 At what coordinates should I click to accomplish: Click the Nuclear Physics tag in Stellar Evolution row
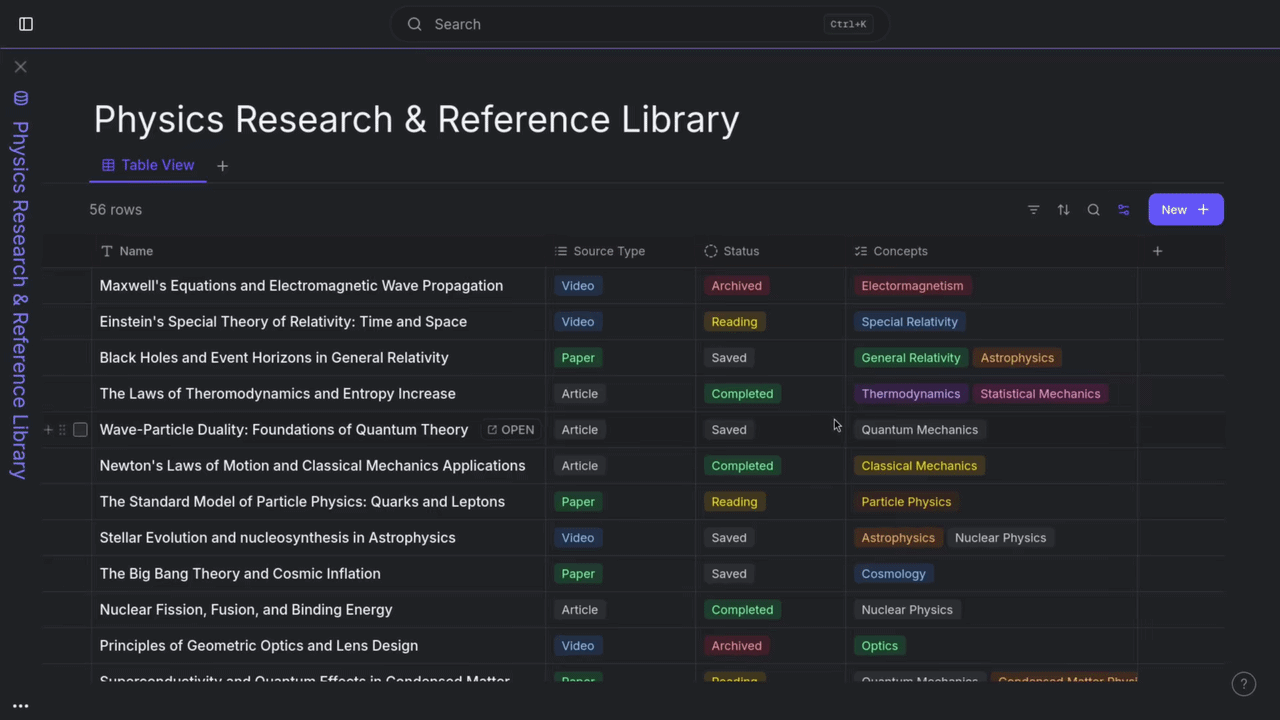pos(1000,538)
